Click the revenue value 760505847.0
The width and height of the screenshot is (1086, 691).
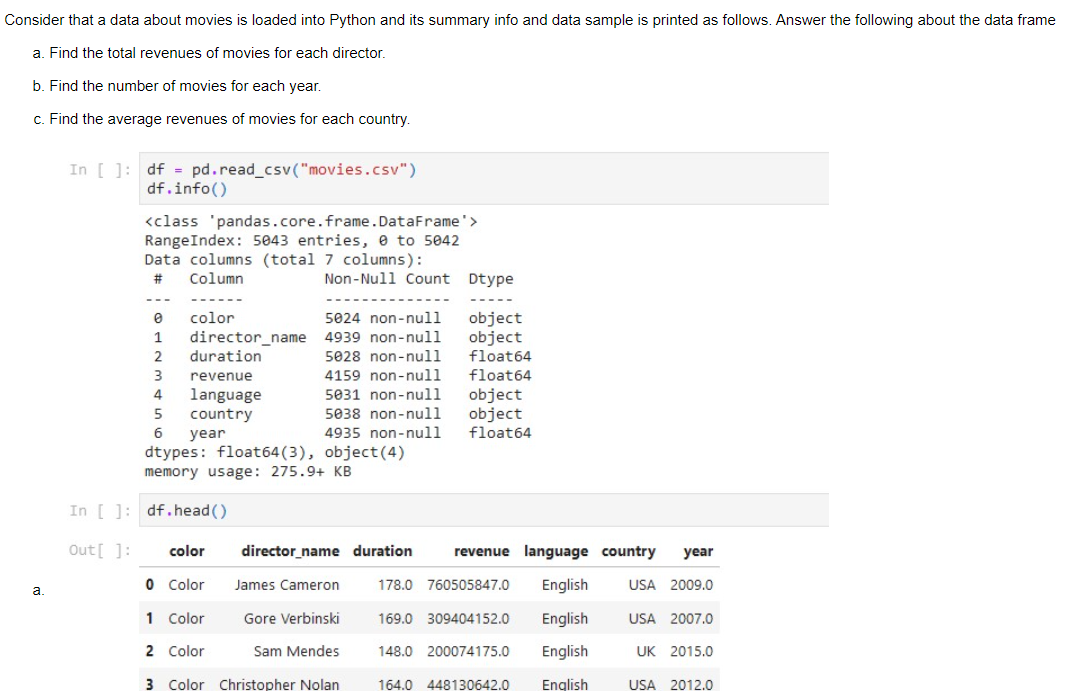[x=470, y=585]
